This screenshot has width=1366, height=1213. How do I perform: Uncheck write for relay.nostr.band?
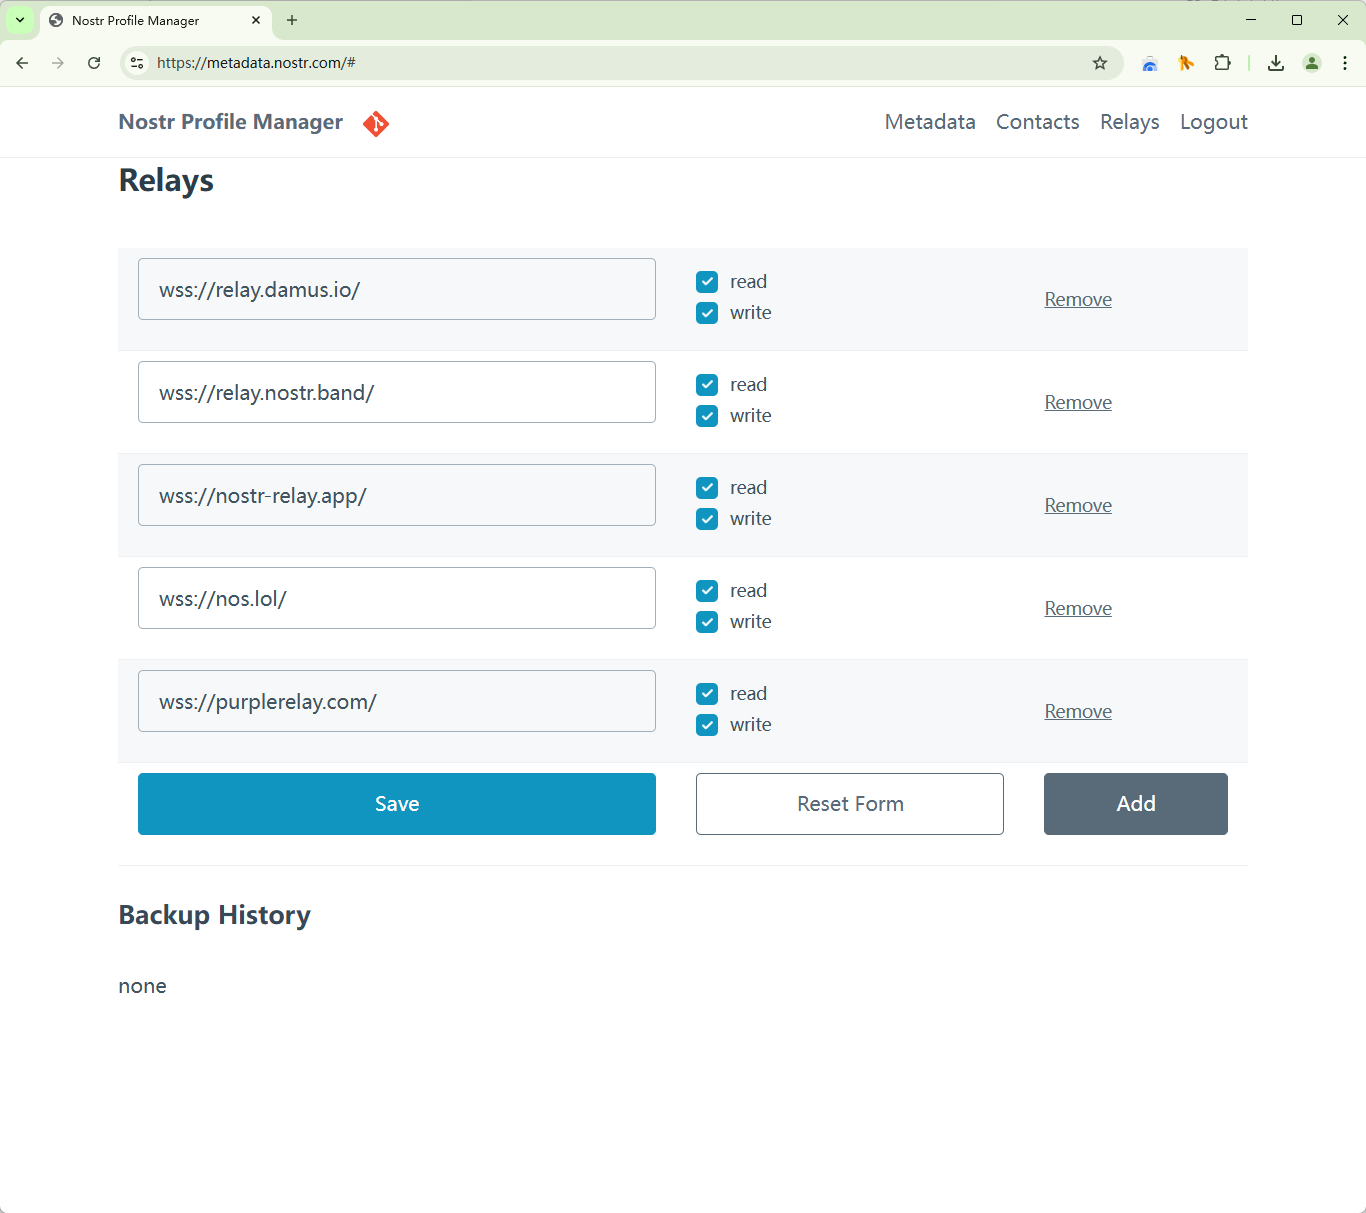[707, 416]
